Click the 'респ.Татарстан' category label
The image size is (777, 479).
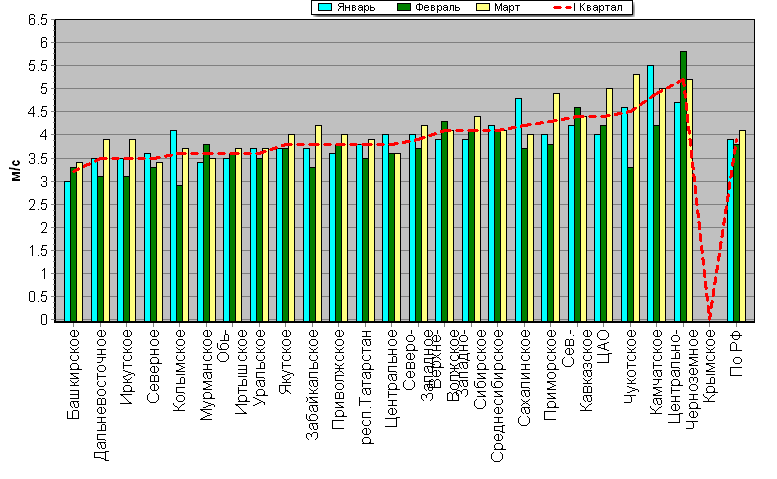(366, 386)
